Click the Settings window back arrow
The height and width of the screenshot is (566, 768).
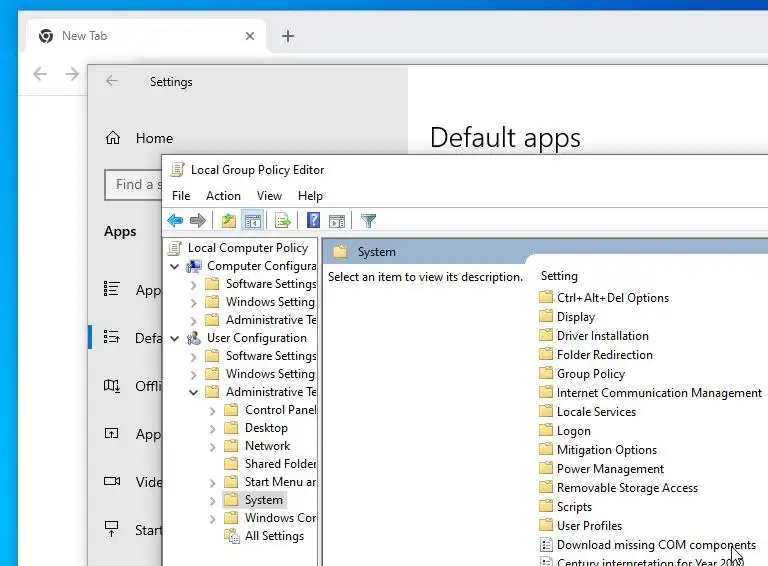point(112,81)
